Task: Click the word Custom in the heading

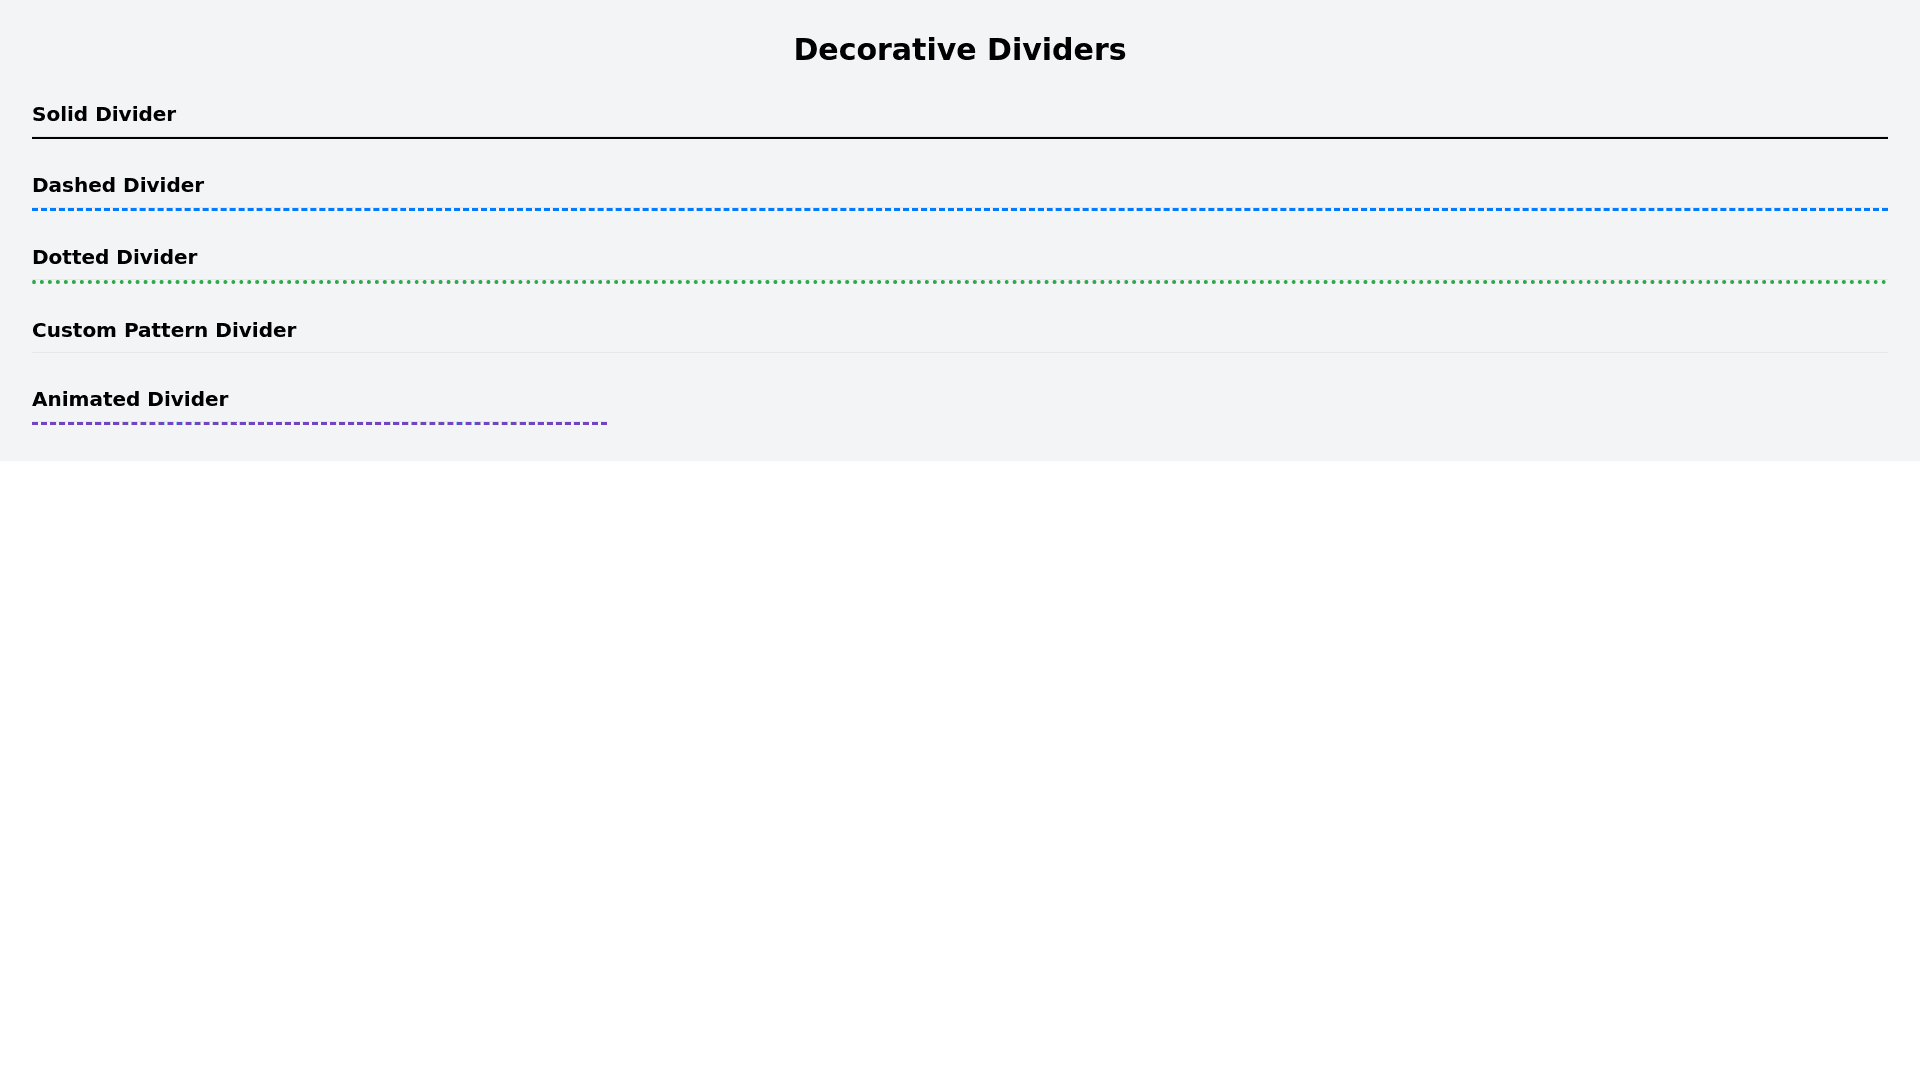Action: tap(74, 330)
